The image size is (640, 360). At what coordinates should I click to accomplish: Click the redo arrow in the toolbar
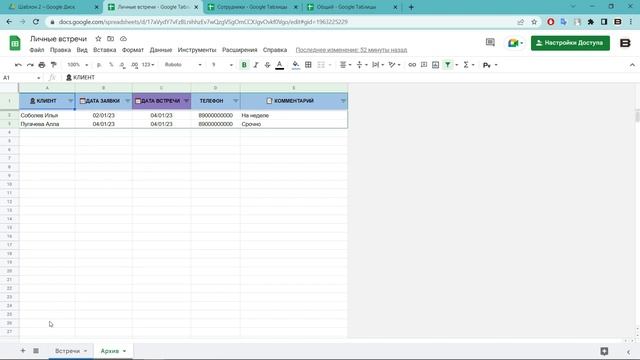(30, 65)
